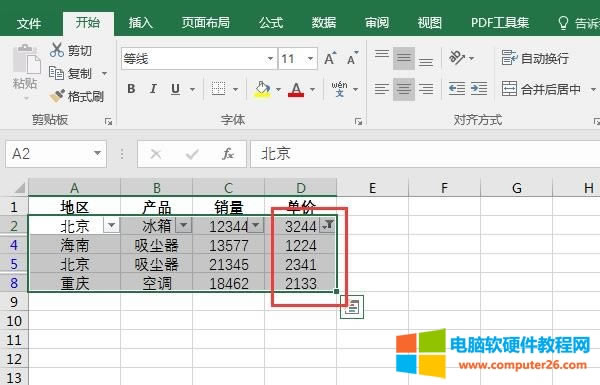Click the Increase Indent icon
Viewport: 600px width, 385px height.
pos(479,89)
